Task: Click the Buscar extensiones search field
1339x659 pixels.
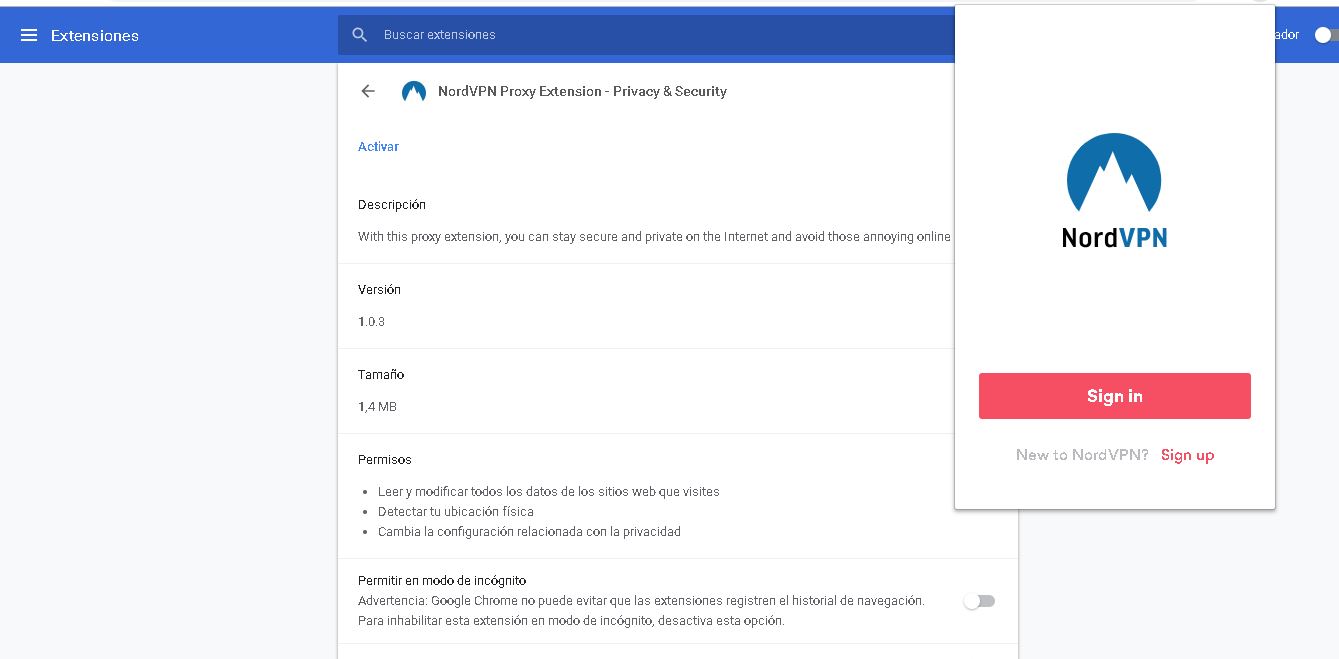Action: tap(646, 35)
